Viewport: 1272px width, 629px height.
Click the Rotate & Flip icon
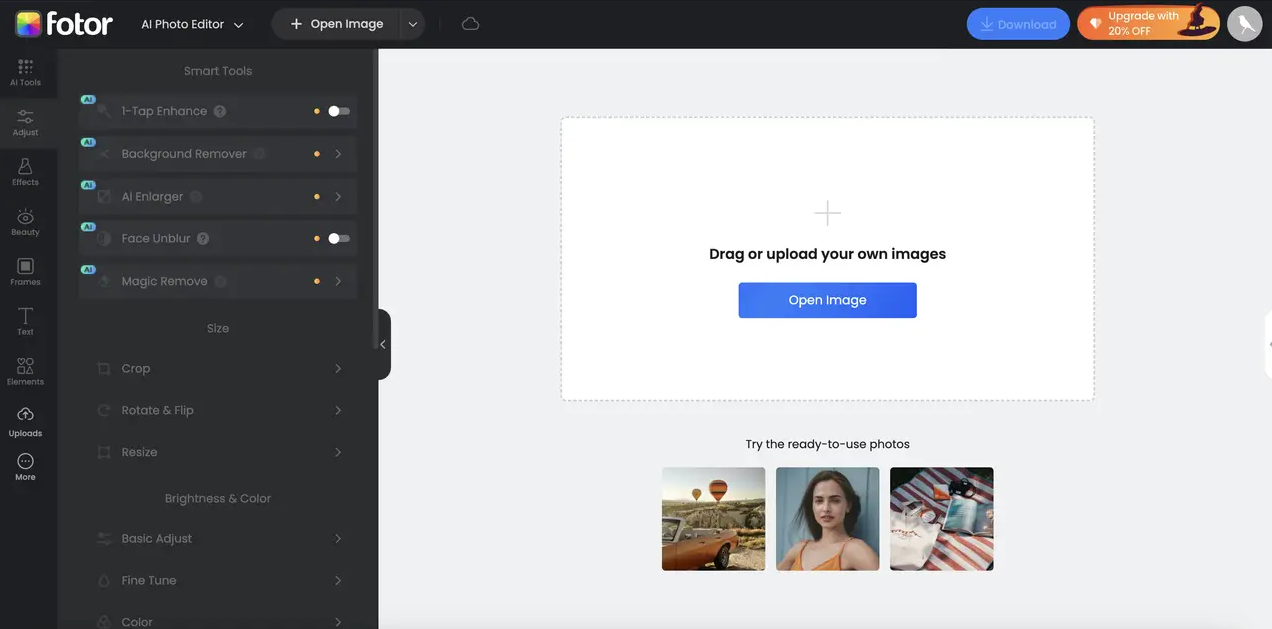(x=104, y=411)
